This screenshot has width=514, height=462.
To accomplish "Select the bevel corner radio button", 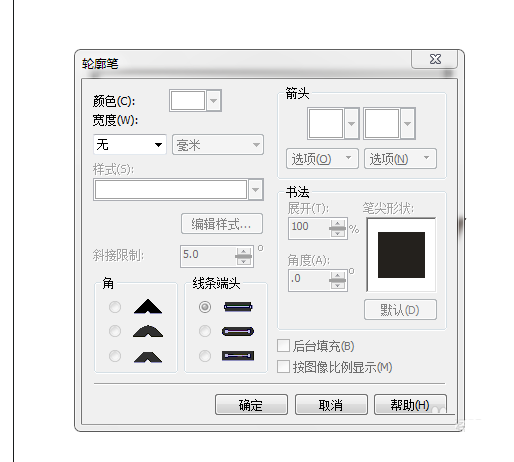I will pos(115,356).
